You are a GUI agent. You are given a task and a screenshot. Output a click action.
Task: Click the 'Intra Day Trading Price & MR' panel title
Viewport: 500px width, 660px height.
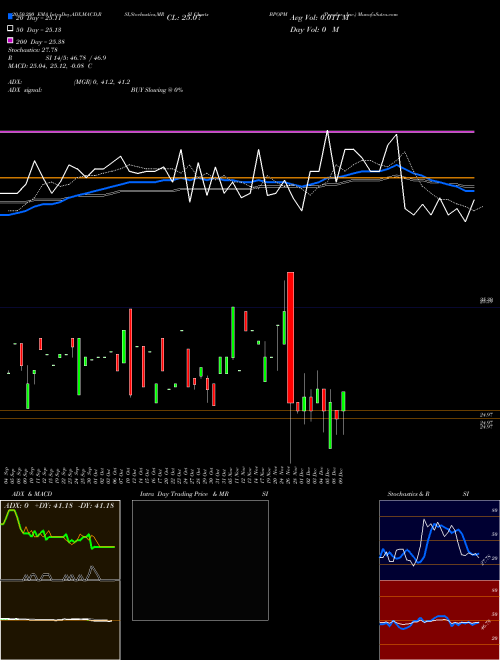184,494
